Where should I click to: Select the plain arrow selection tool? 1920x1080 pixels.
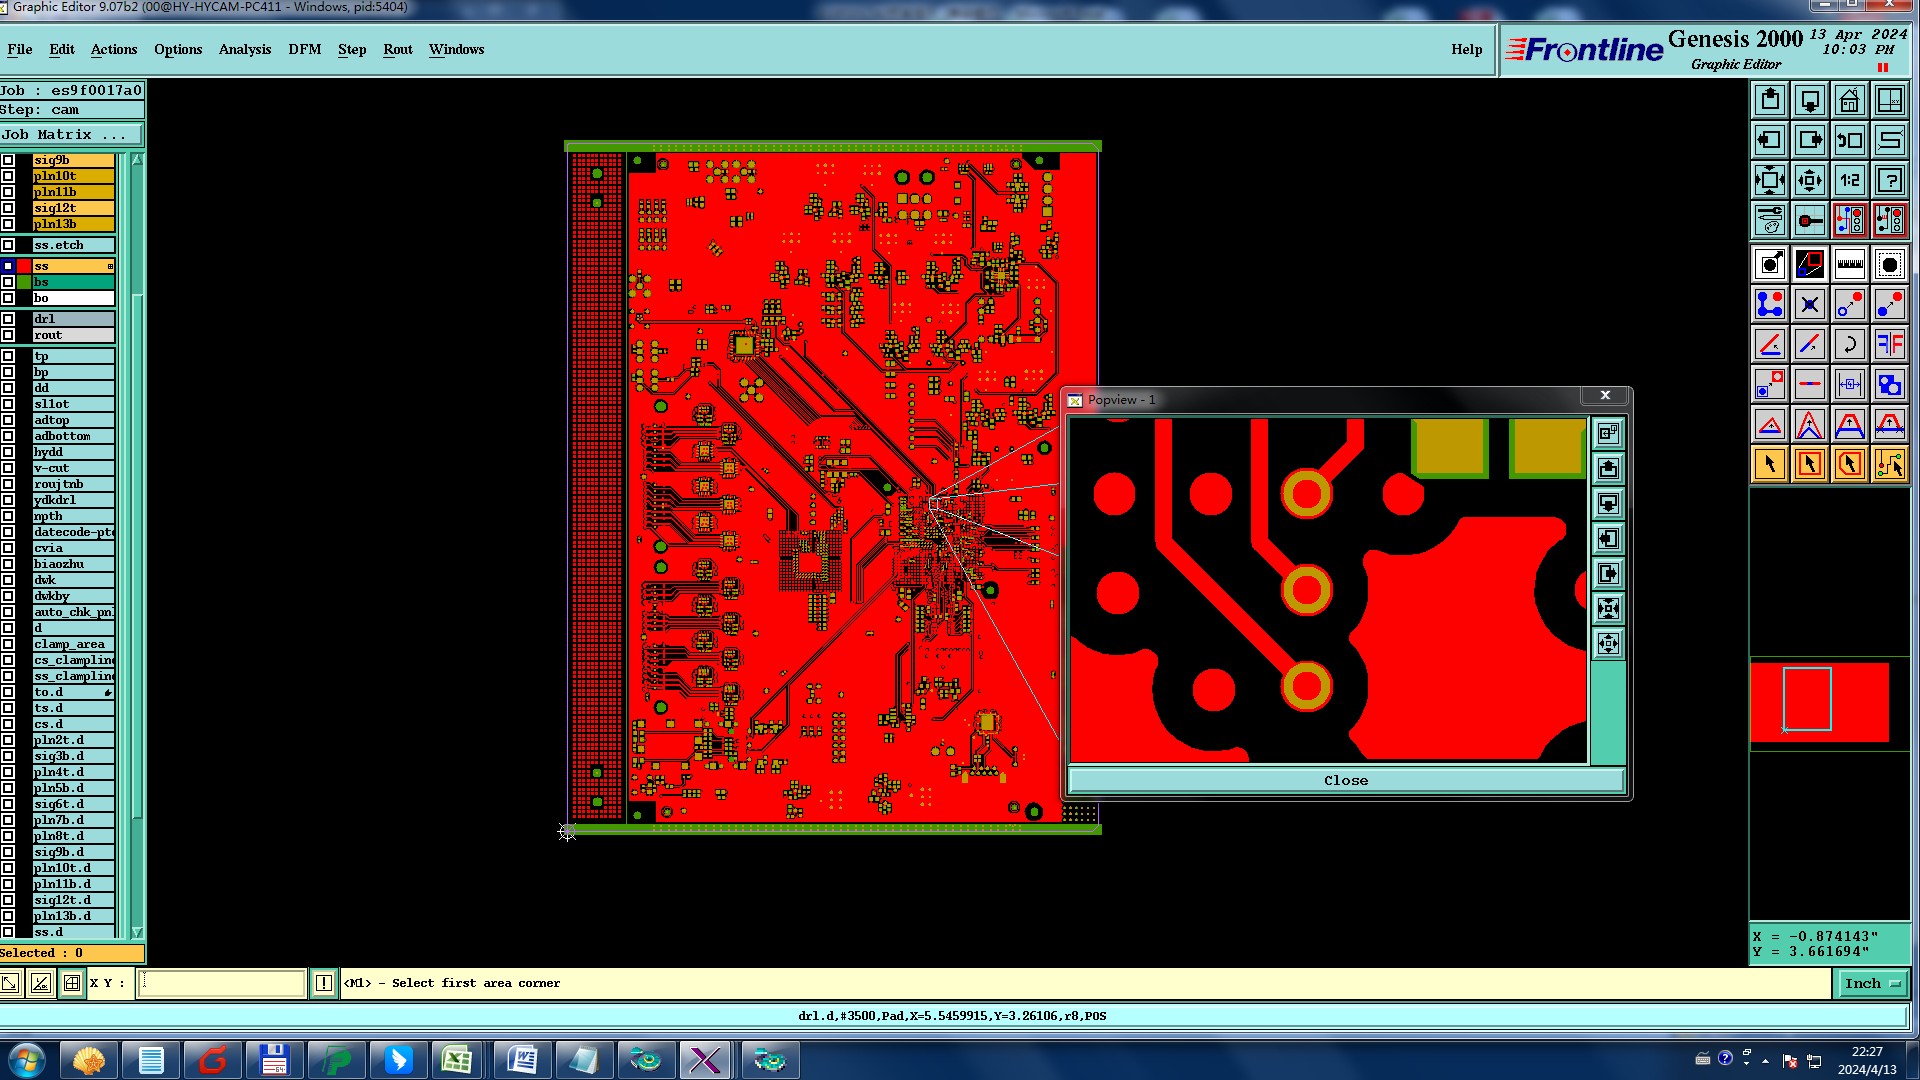1769,464
